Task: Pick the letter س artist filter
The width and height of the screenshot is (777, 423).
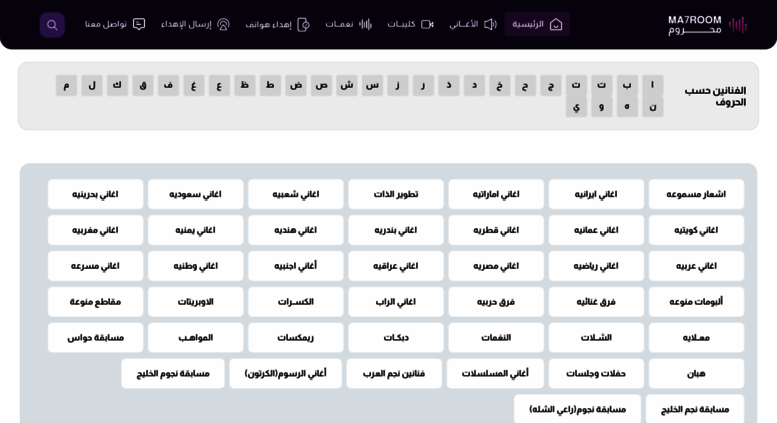Action: point(372,86)
